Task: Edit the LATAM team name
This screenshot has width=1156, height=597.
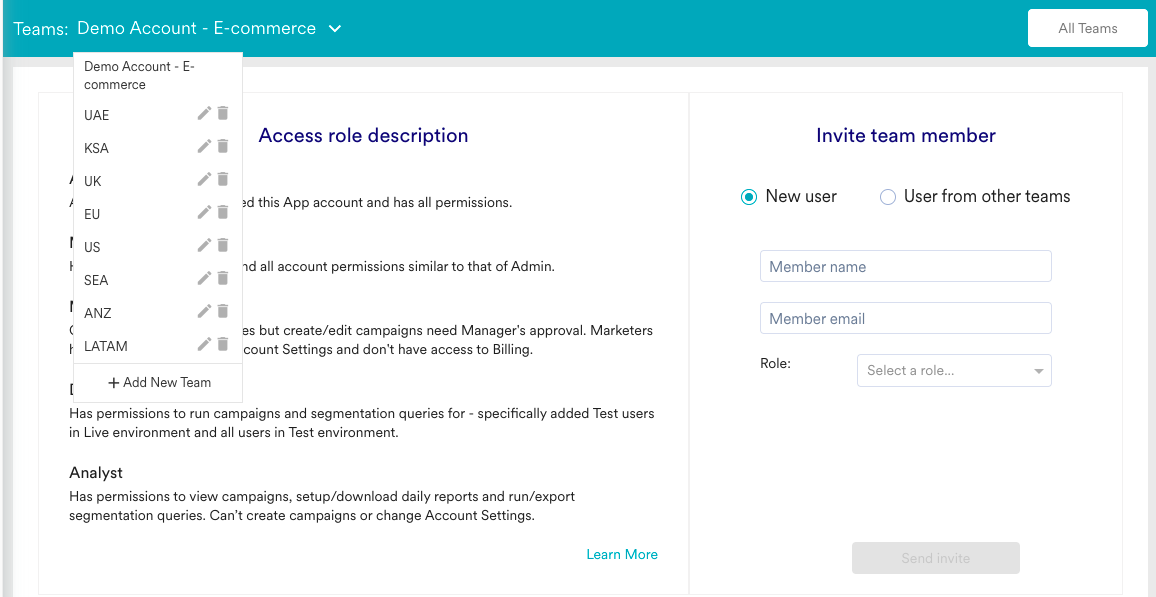Action: tap(204, 344)
